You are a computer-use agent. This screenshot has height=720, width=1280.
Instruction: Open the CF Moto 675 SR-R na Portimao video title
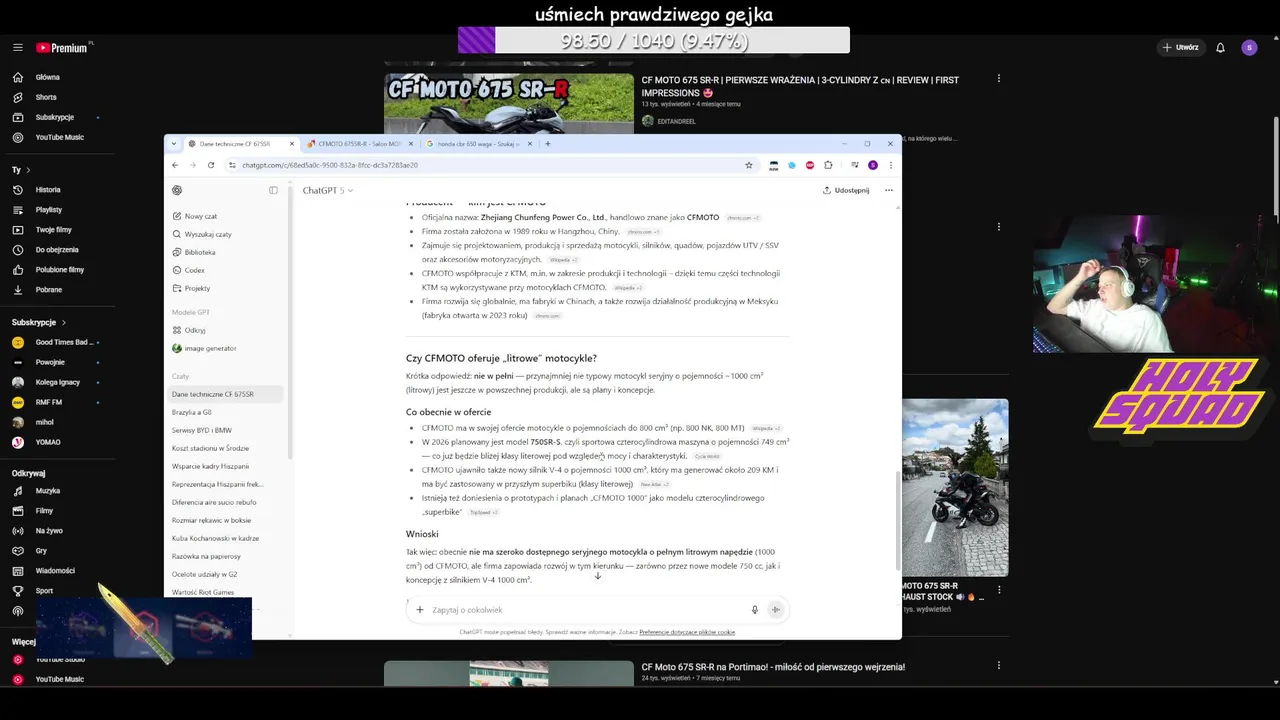(773, 667)
